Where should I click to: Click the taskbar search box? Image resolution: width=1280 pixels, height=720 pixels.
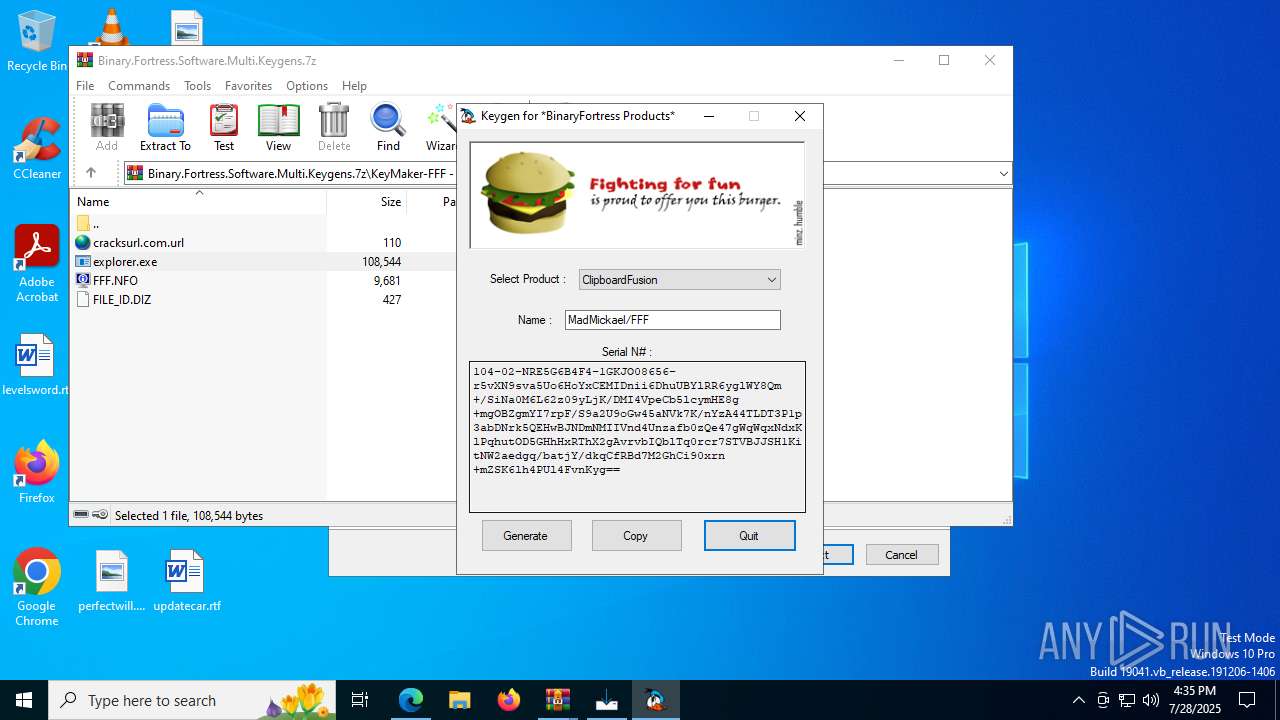(x=194, y=700)
